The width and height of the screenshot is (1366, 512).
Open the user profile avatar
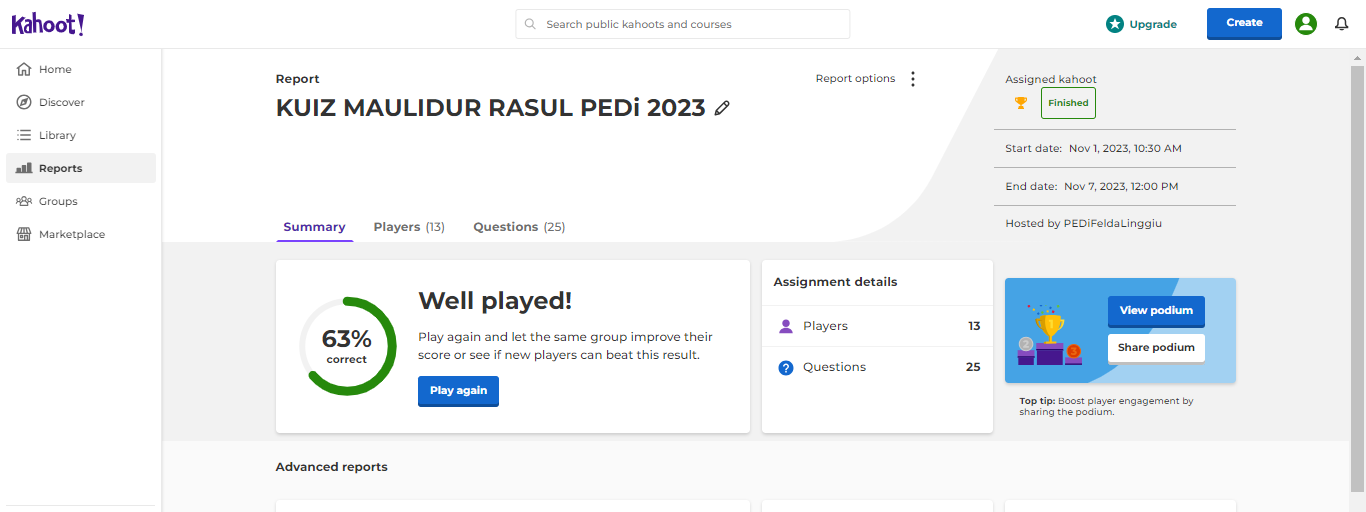(1305, 24)
